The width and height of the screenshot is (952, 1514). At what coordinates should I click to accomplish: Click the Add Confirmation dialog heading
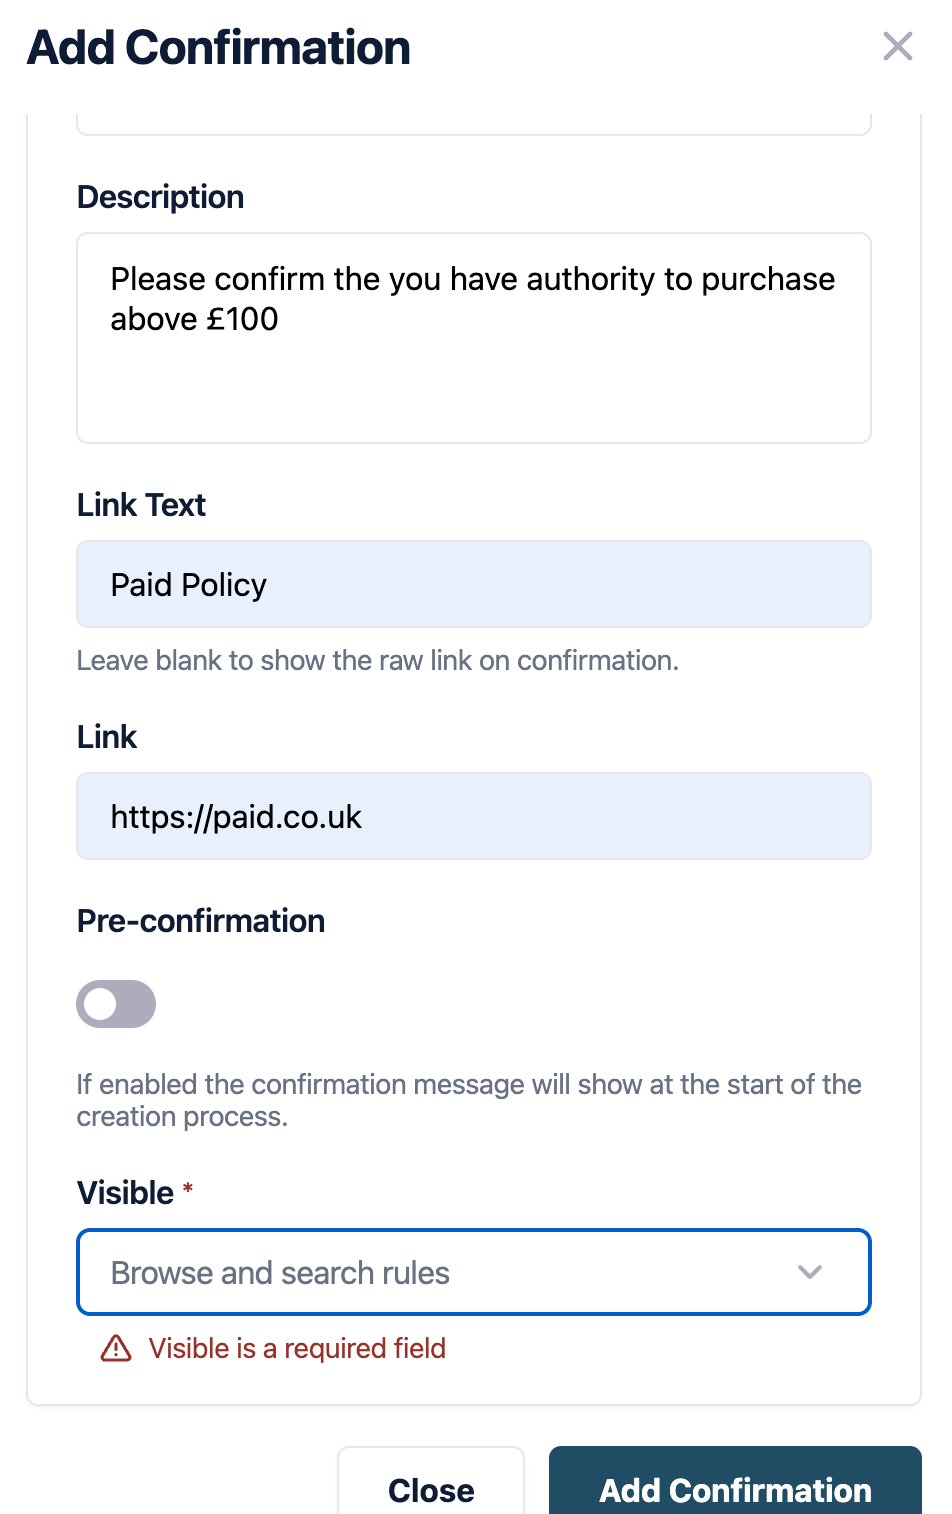[x=219, y=48]
